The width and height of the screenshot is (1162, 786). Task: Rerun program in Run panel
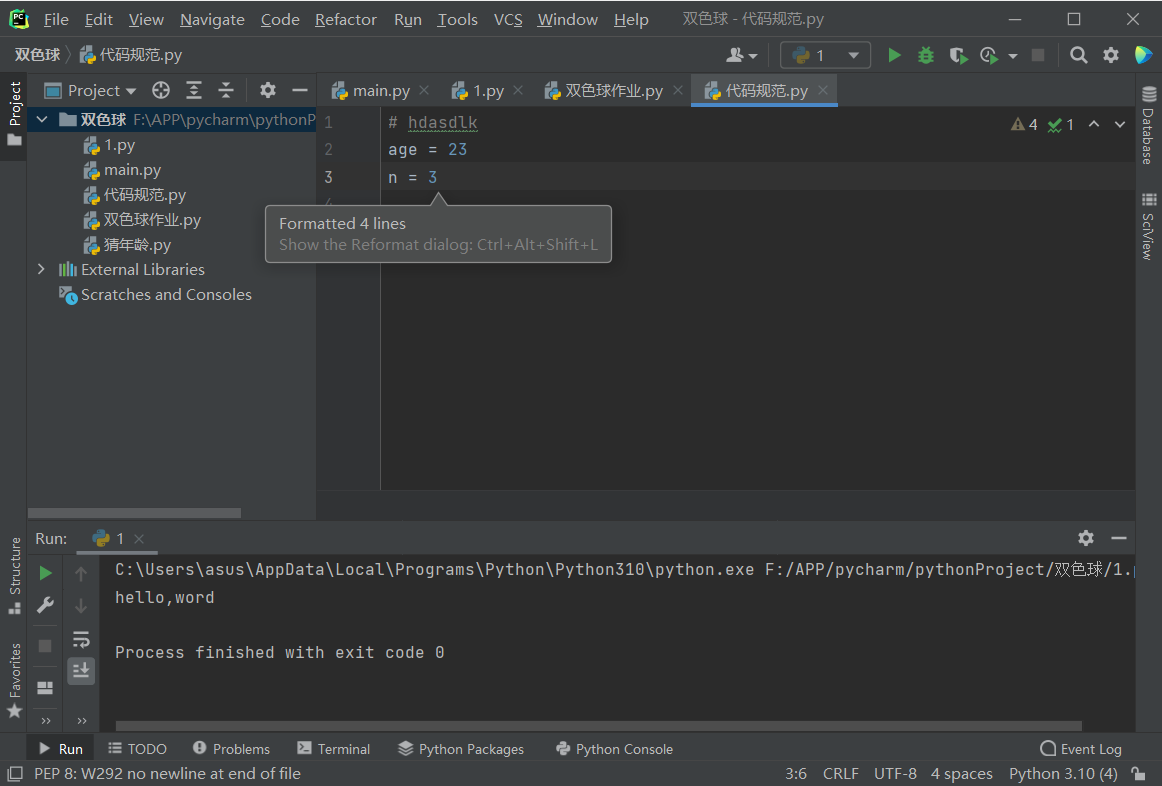45,573
